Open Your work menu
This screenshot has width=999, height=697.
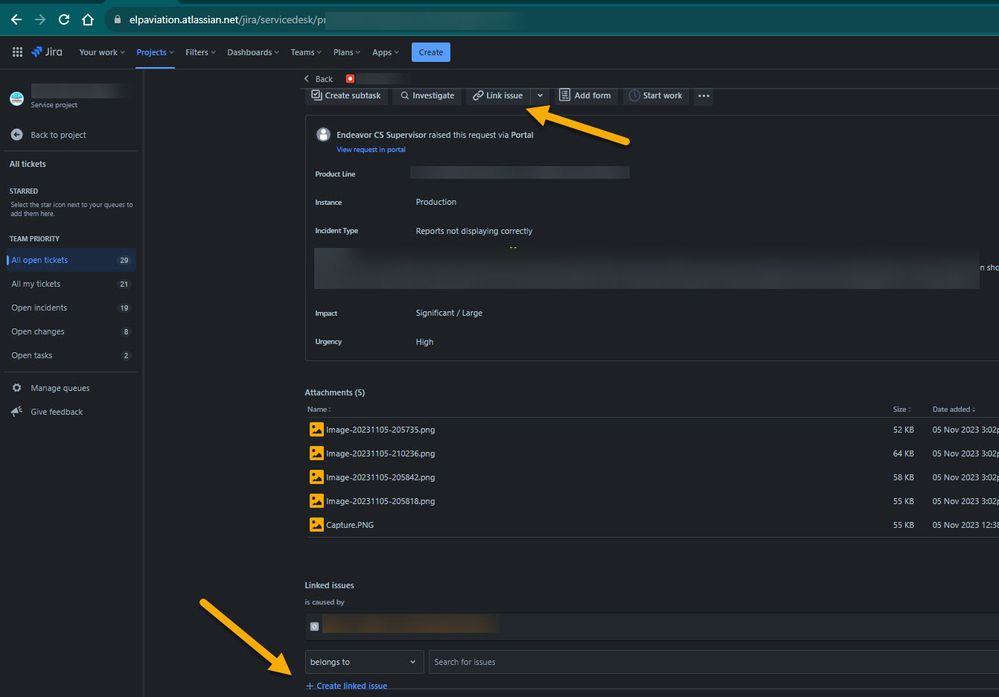coord(102,52)
